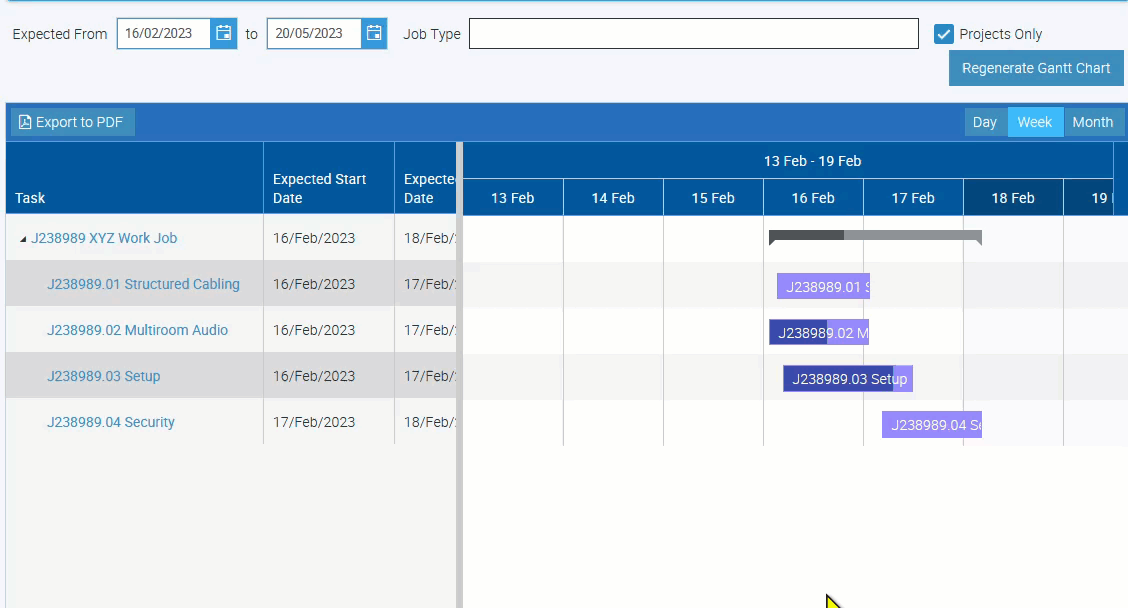Select the J238989.03 Setup Gantt bar
The width and height of the screenshot is (1128, 608).
[x=847, y=379]
